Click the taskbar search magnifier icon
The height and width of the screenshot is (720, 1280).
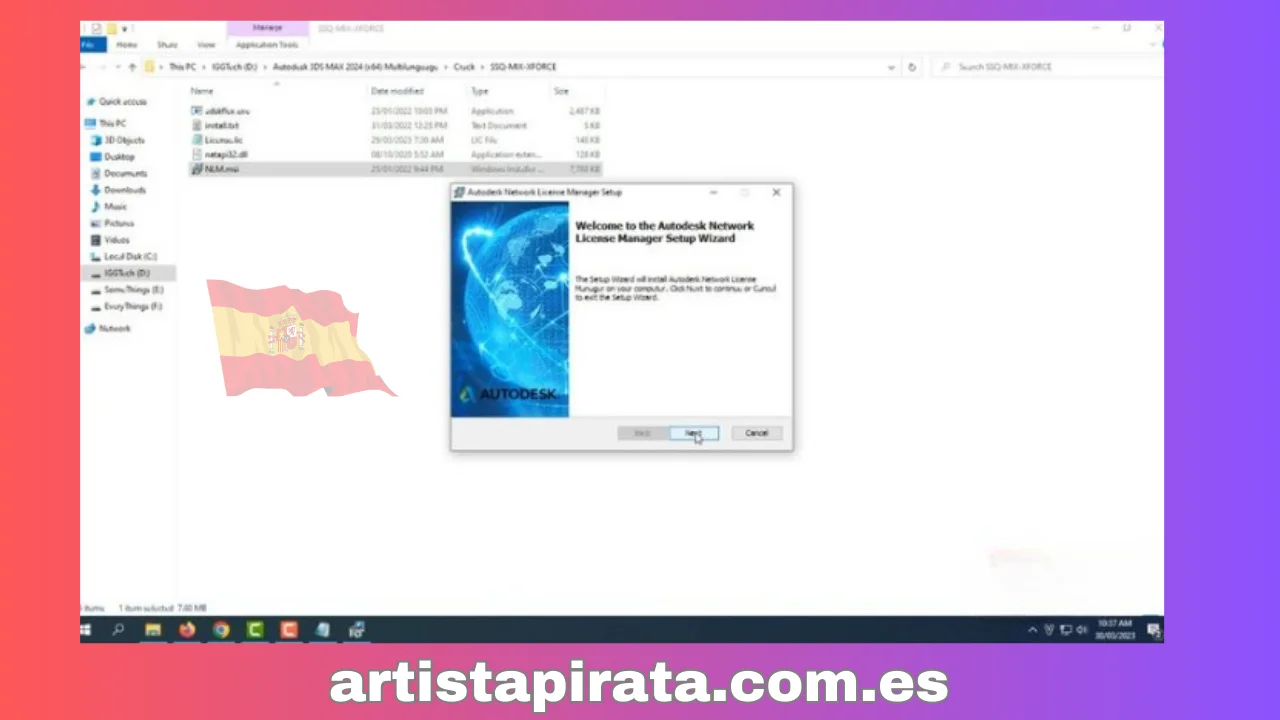coord(119,630)
